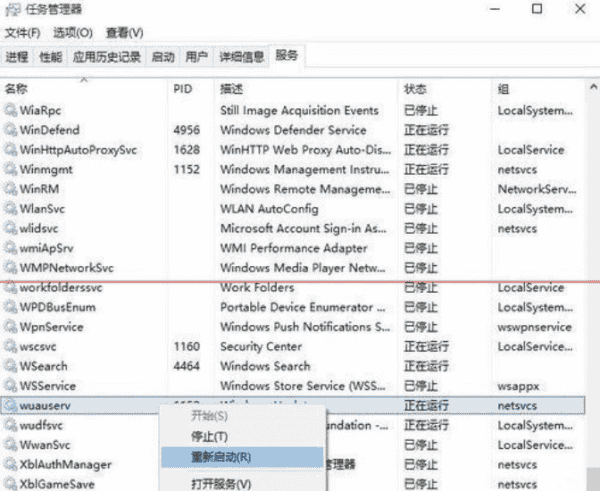The height and width of the screenshot is (491, 600).
Task: Click the XblGameSave service gear icon
Action: [10, 484]
